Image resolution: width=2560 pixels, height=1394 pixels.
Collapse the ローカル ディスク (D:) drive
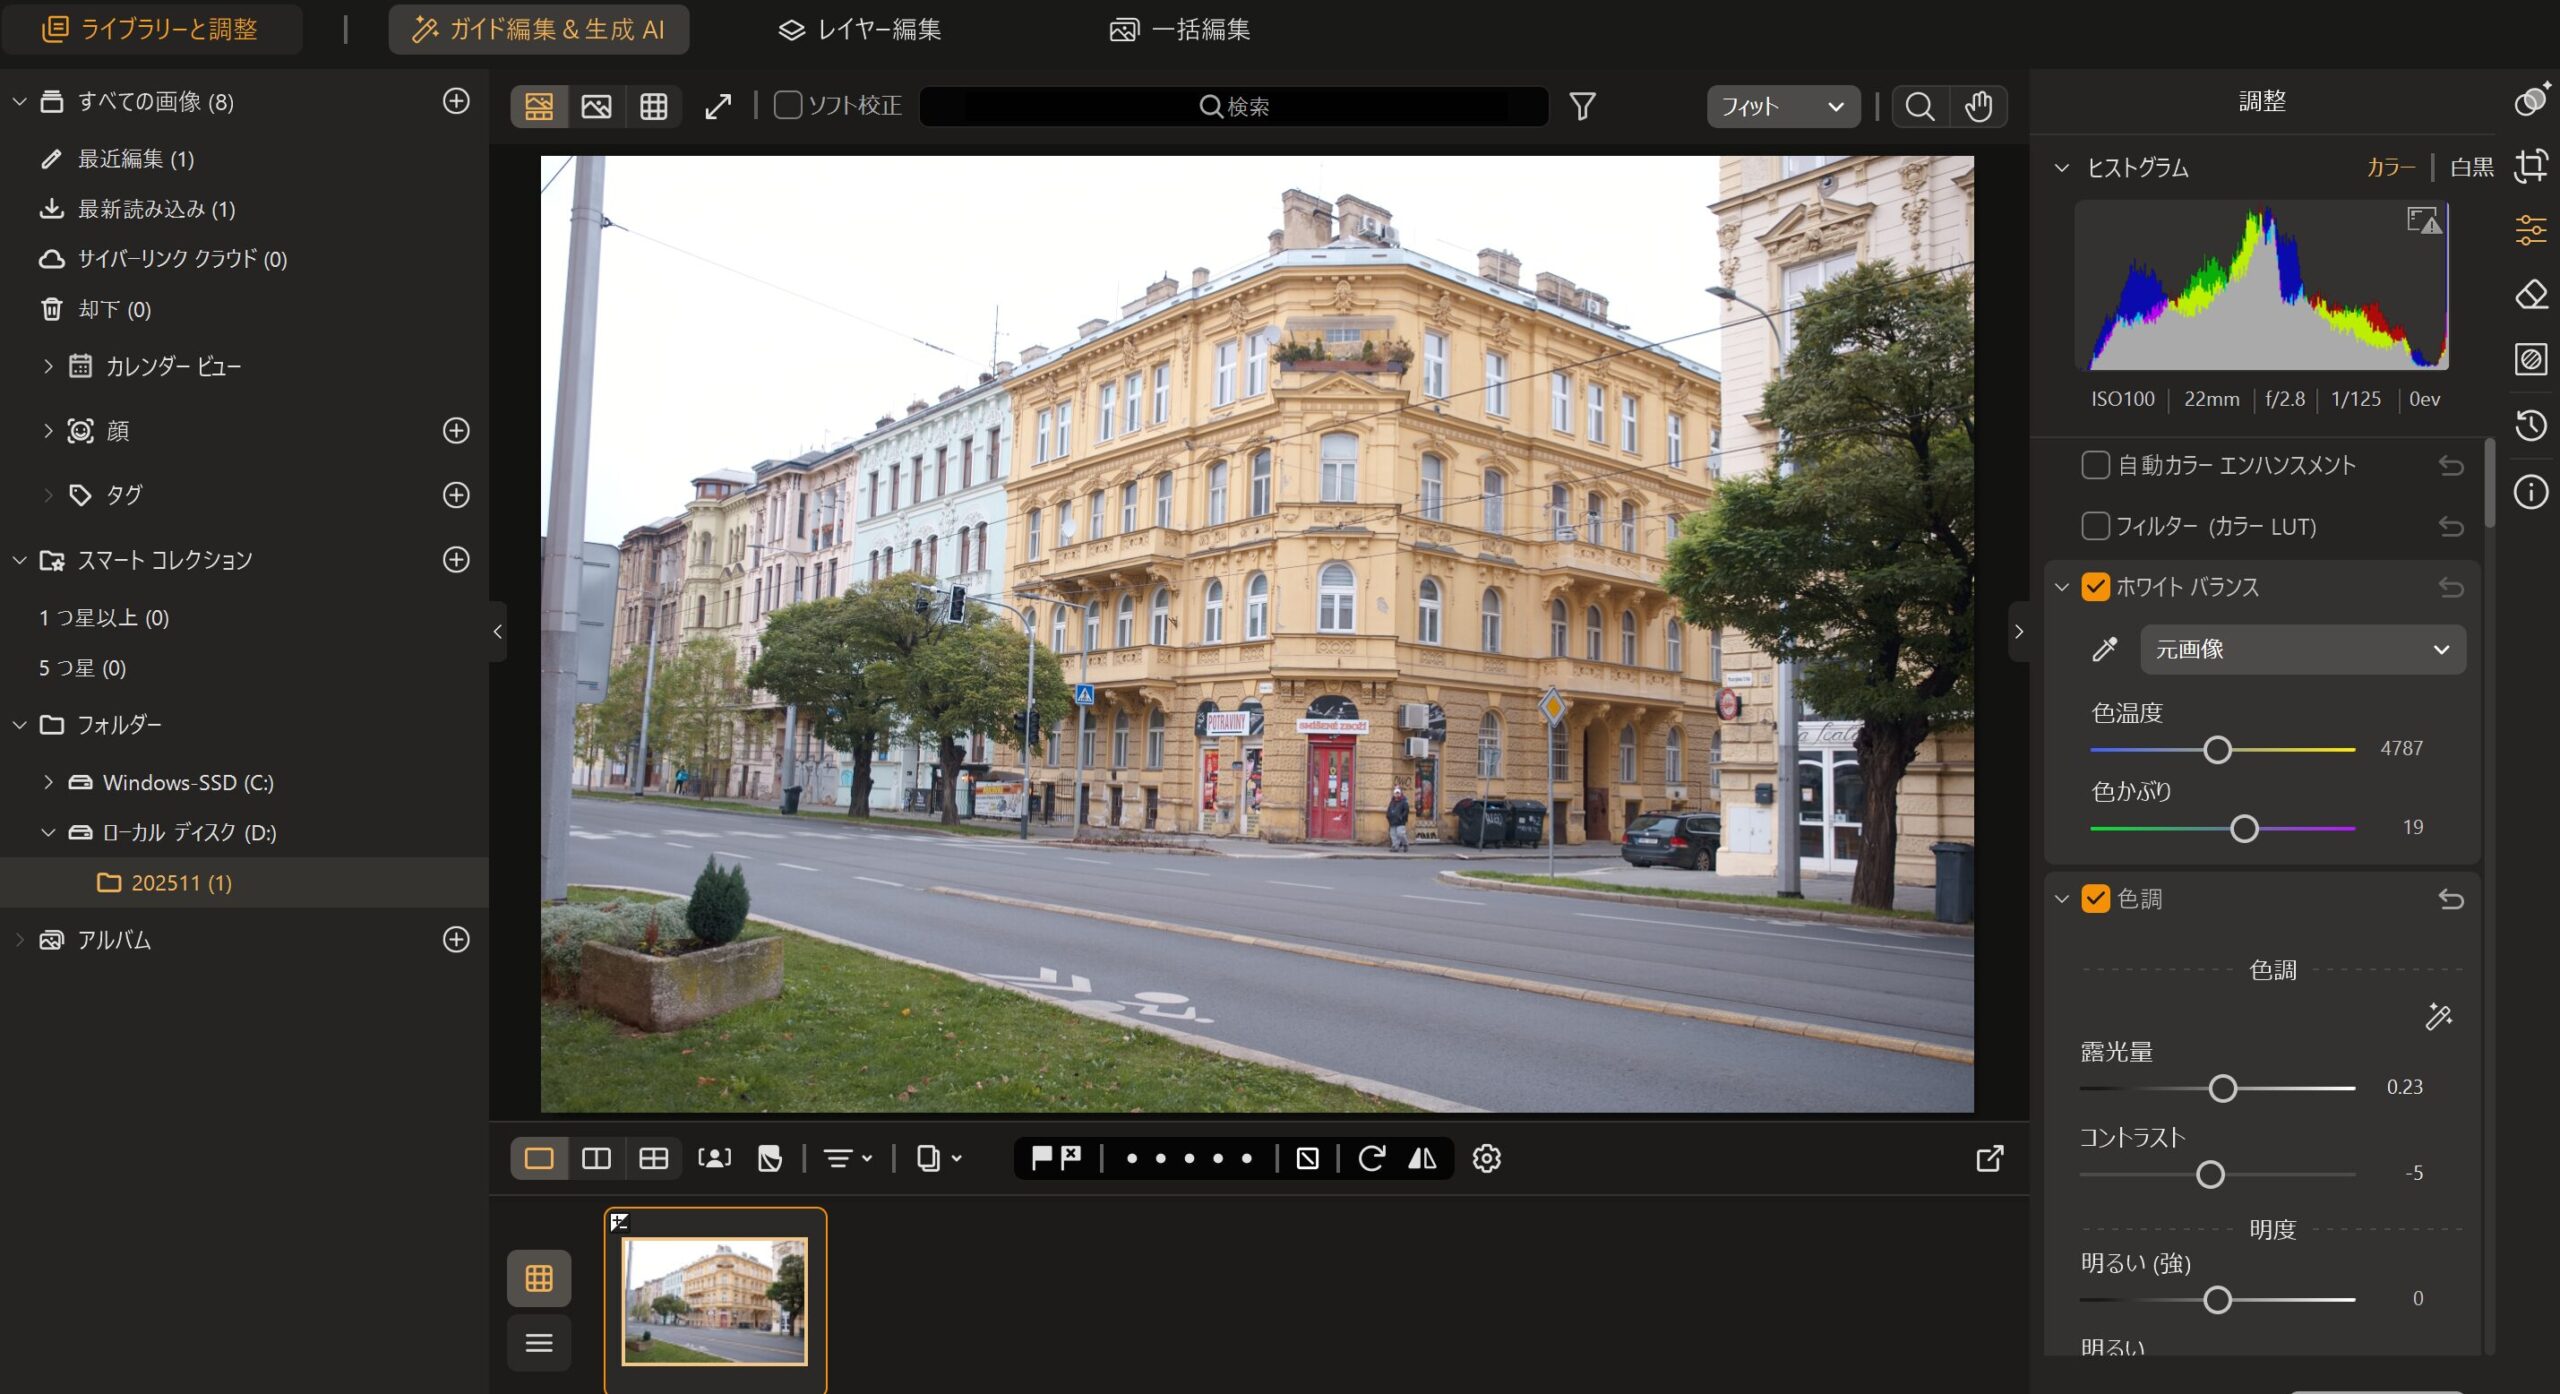(47, 832)
